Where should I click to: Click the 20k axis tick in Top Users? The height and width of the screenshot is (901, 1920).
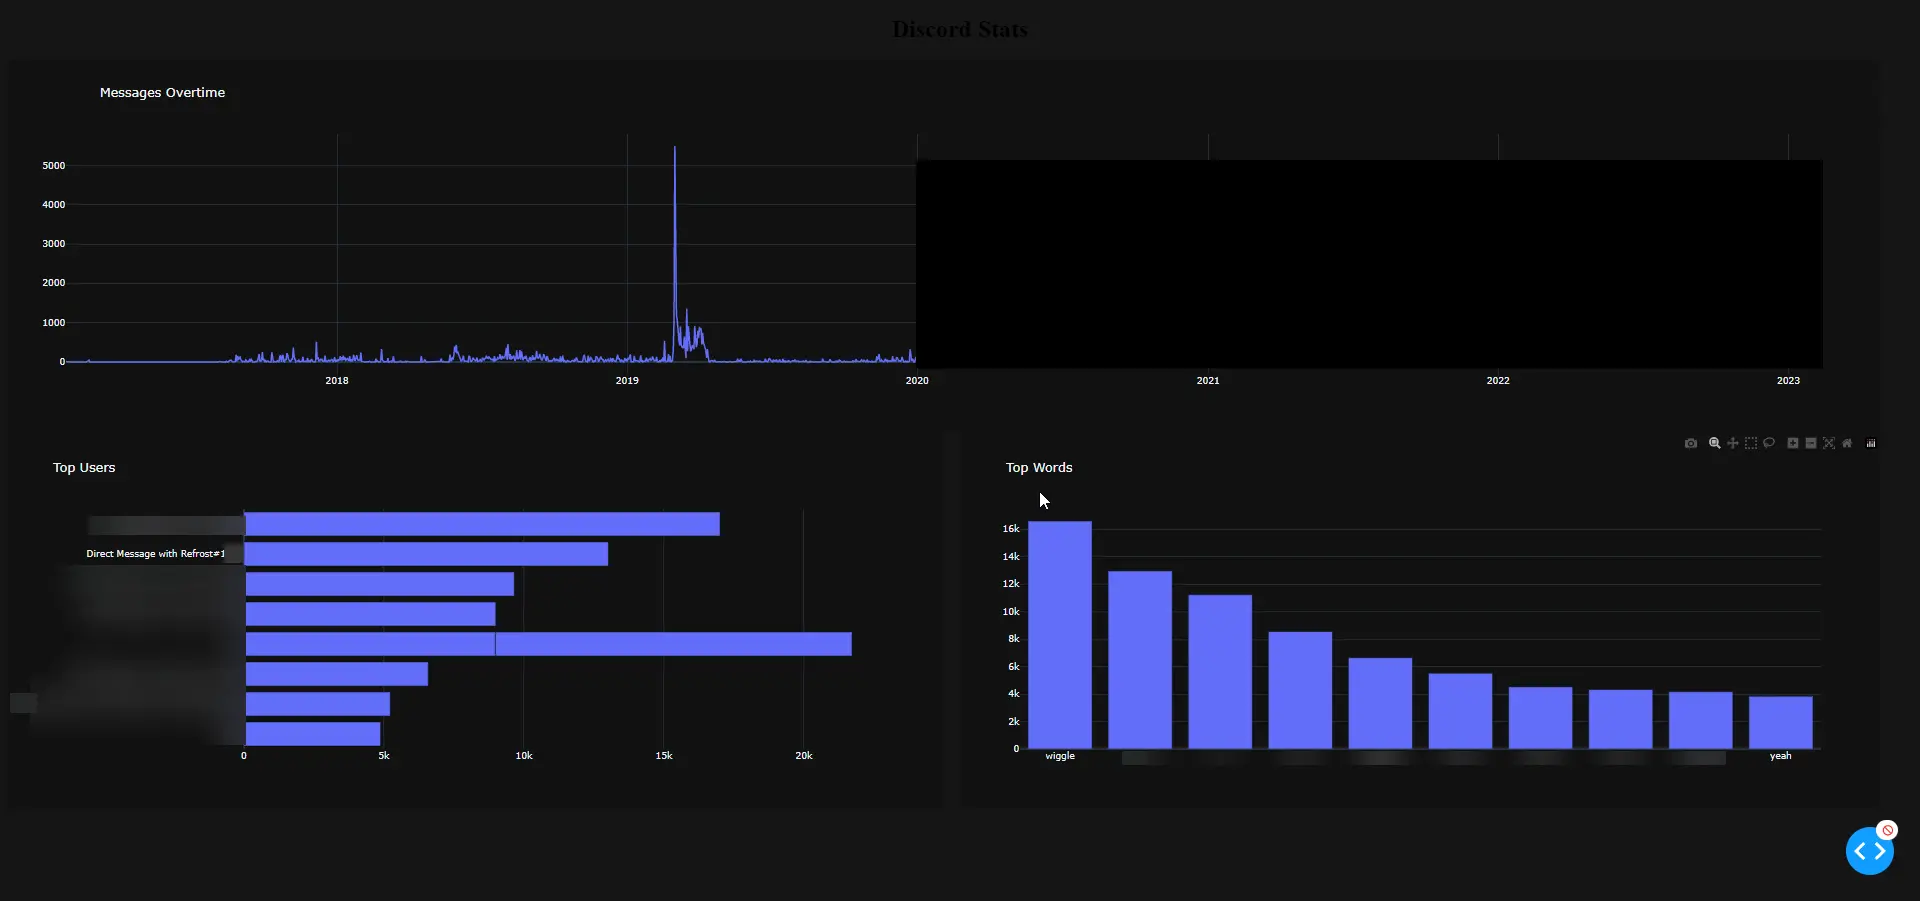tap(804, 756)
